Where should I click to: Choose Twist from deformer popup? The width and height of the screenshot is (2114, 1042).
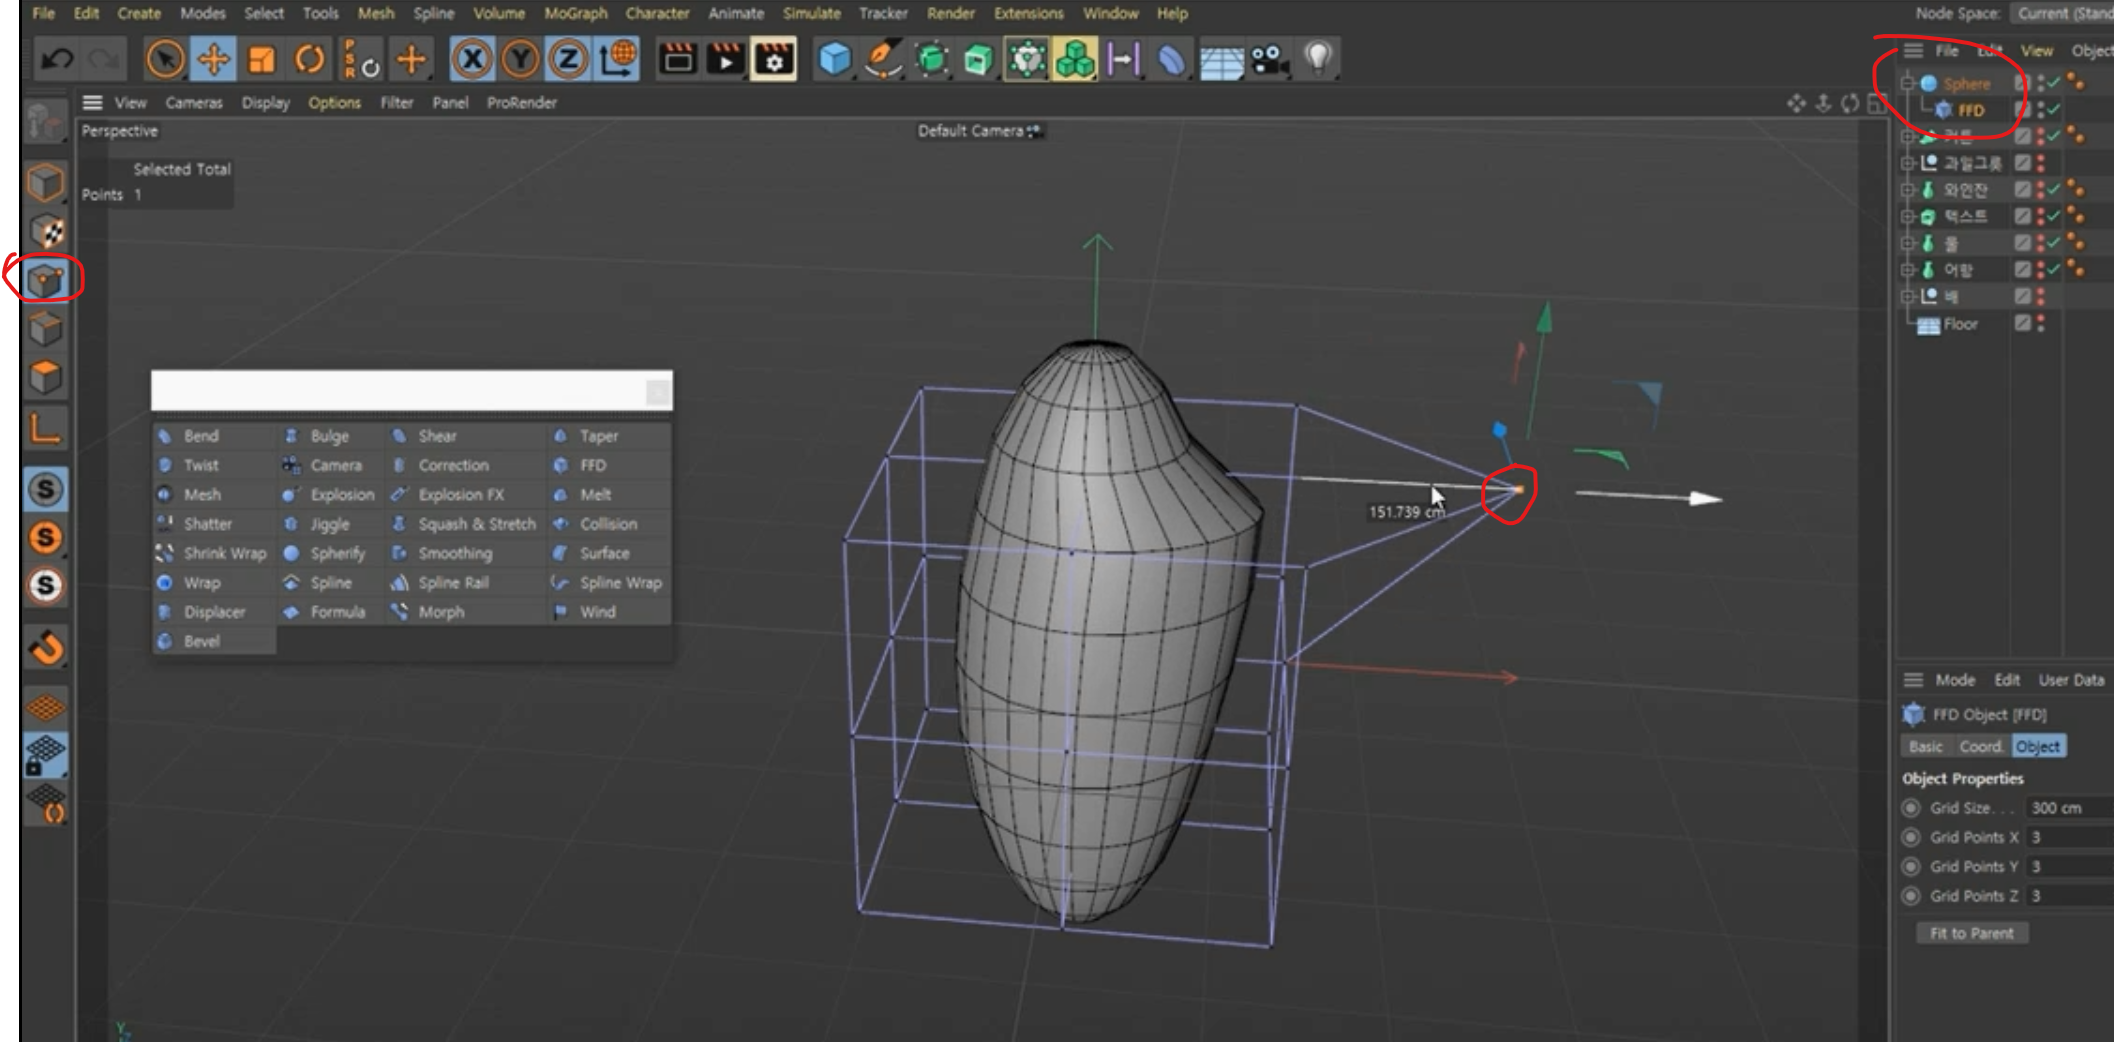(201, 465)
